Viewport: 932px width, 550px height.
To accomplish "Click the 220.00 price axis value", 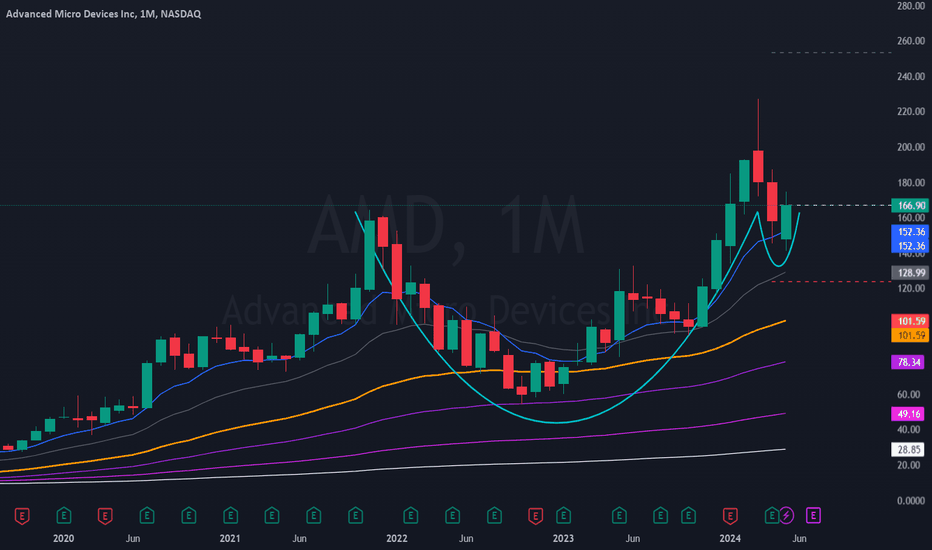I will pos(911,111).
